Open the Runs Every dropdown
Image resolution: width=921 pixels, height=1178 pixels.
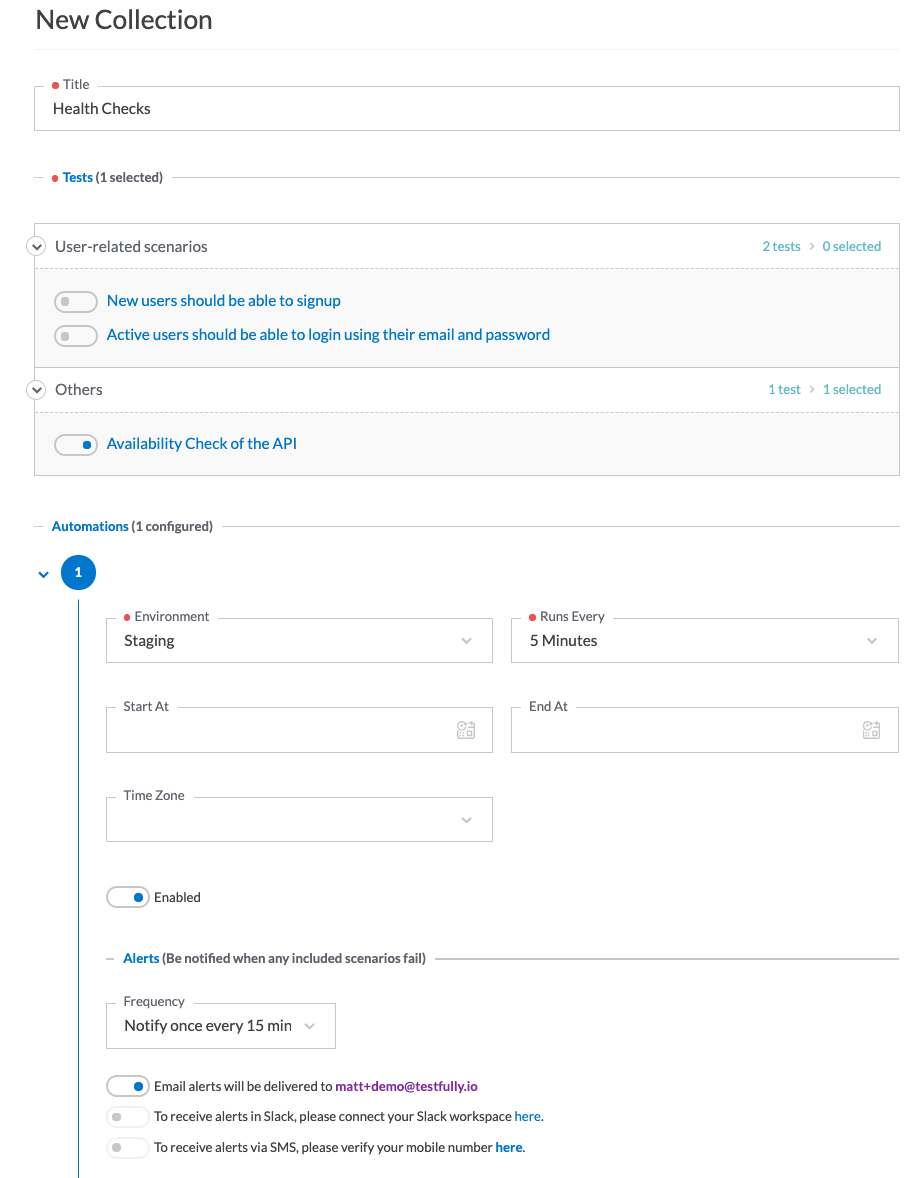click(x=705, y=641)
